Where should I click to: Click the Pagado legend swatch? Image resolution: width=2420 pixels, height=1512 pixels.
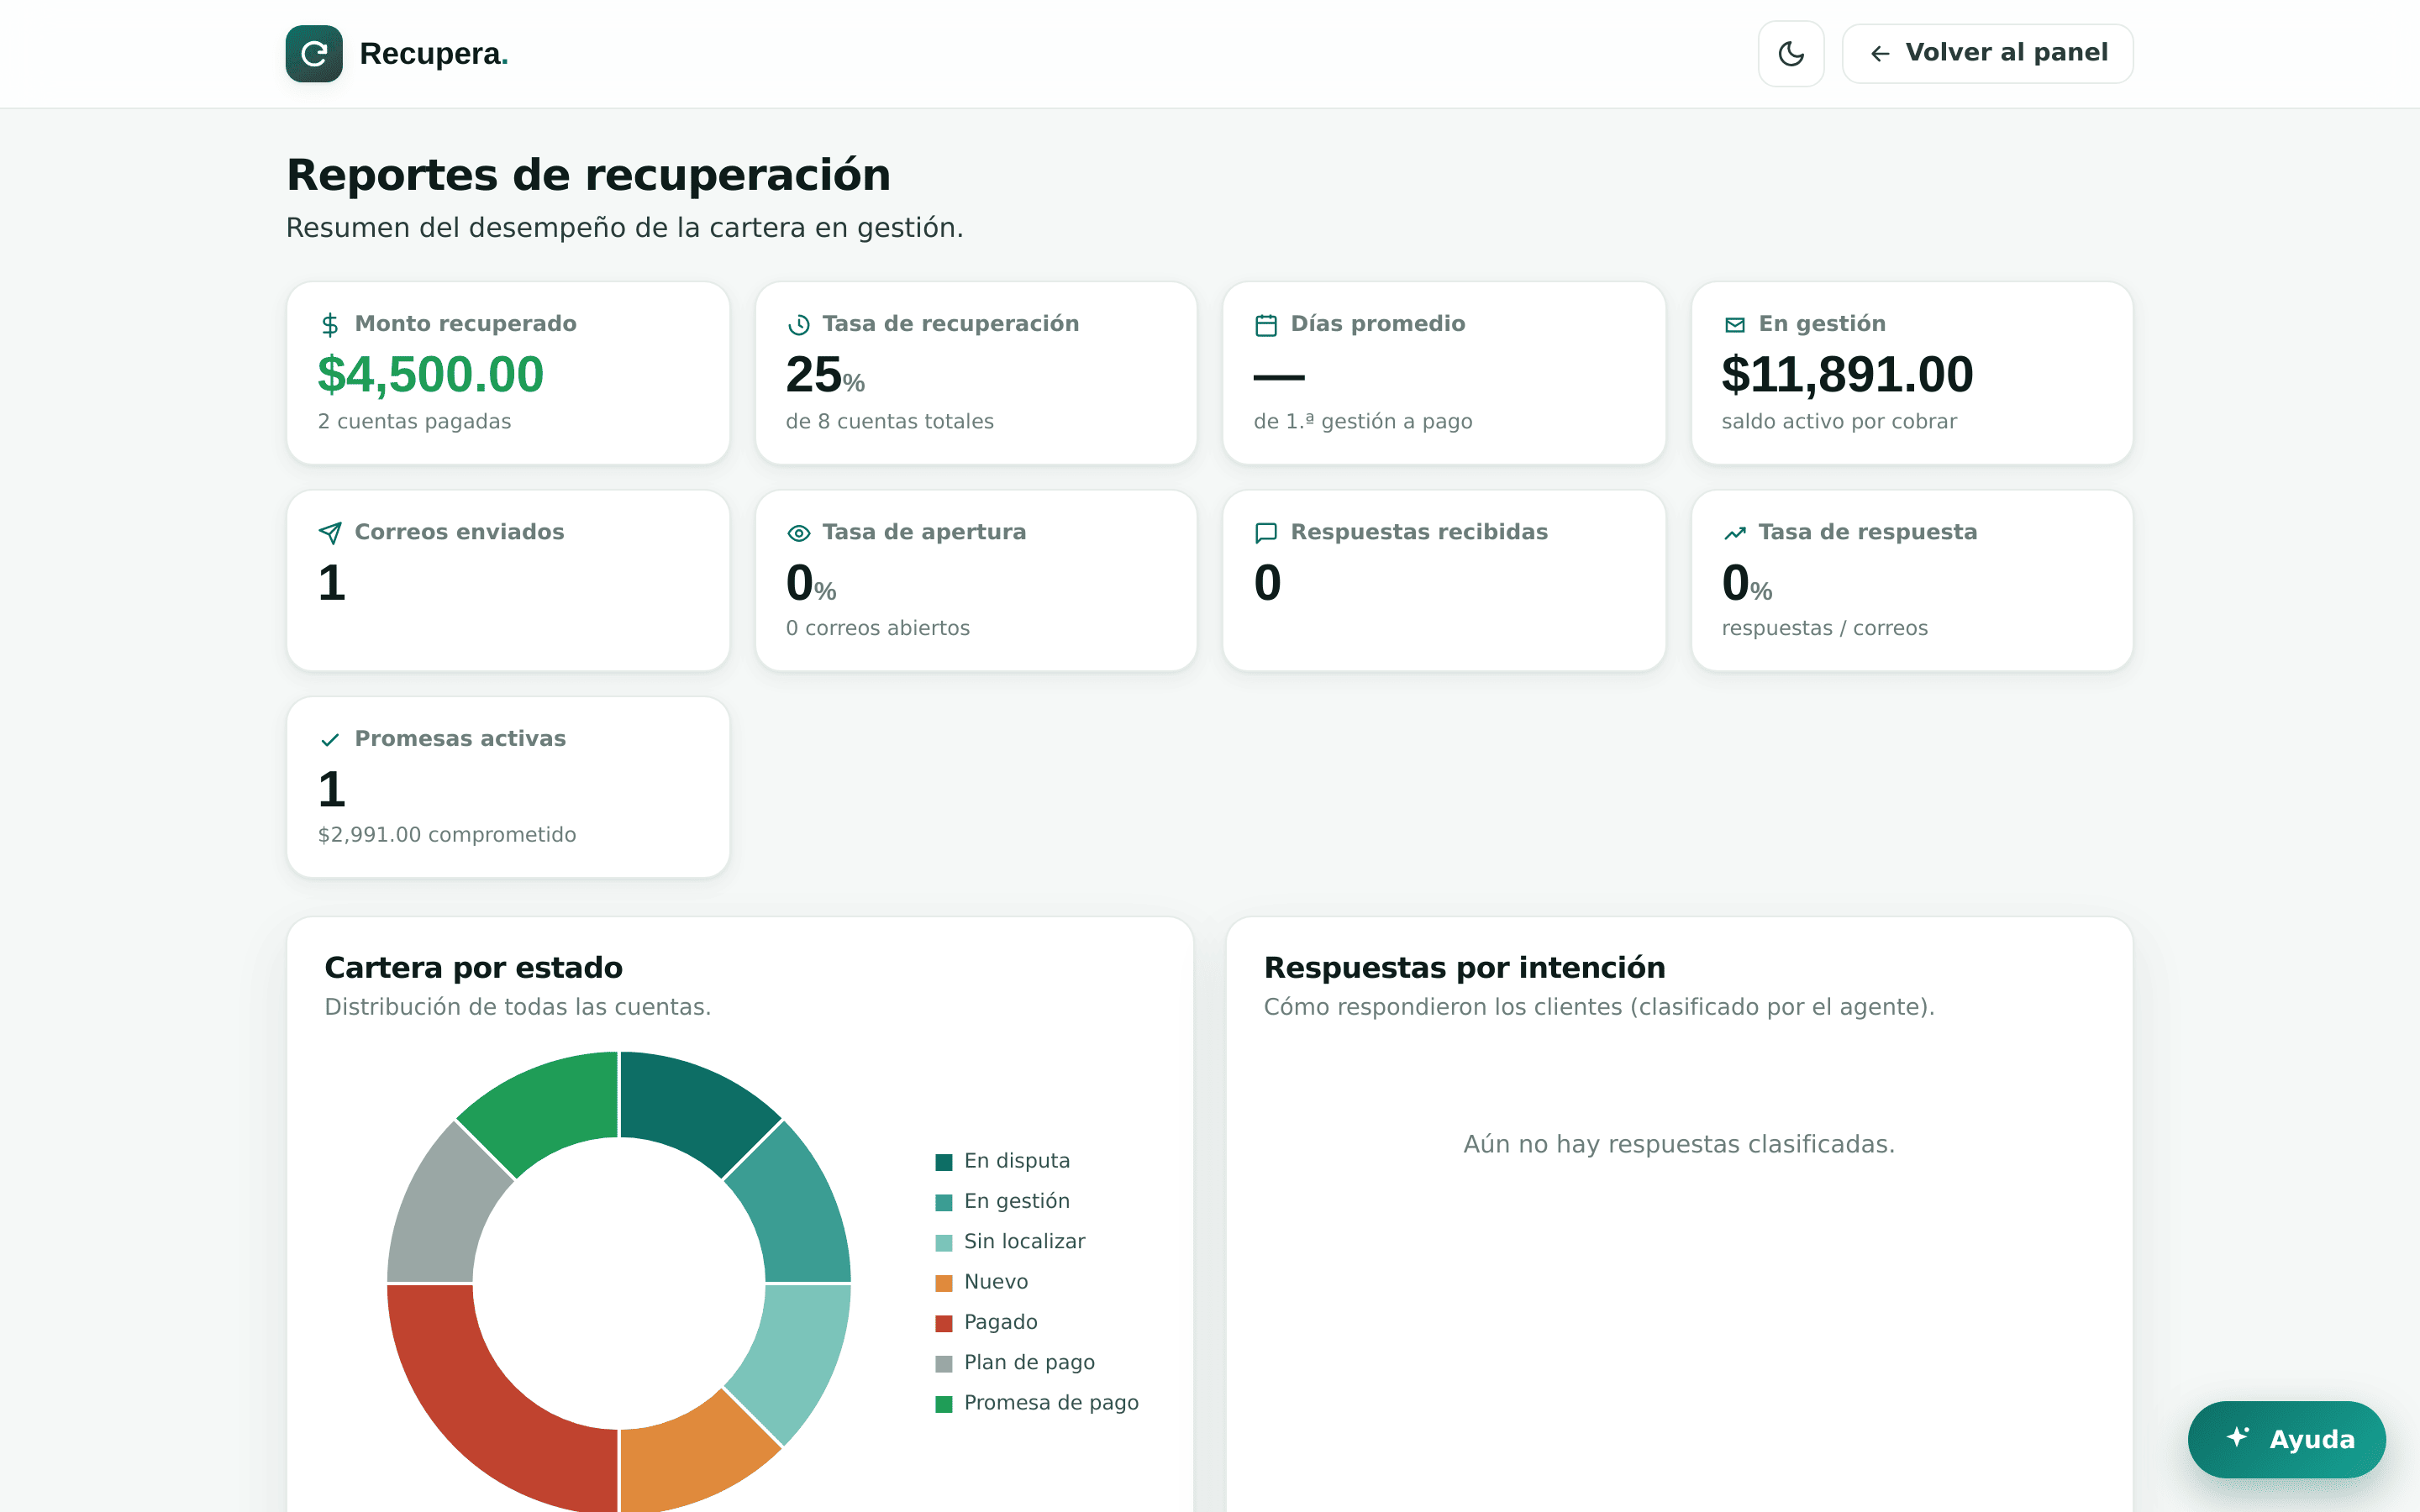[x=943, y=1323]
